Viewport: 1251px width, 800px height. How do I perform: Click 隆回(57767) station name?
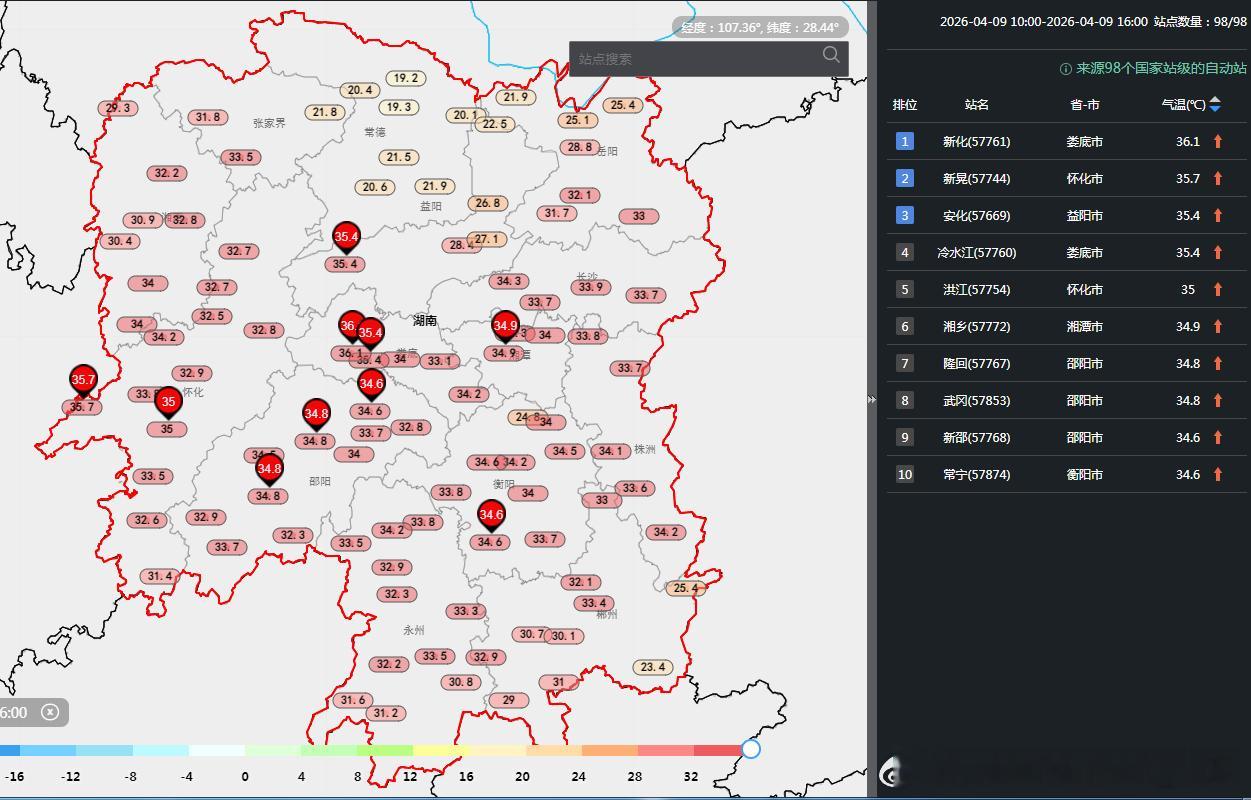coord(977,363)
